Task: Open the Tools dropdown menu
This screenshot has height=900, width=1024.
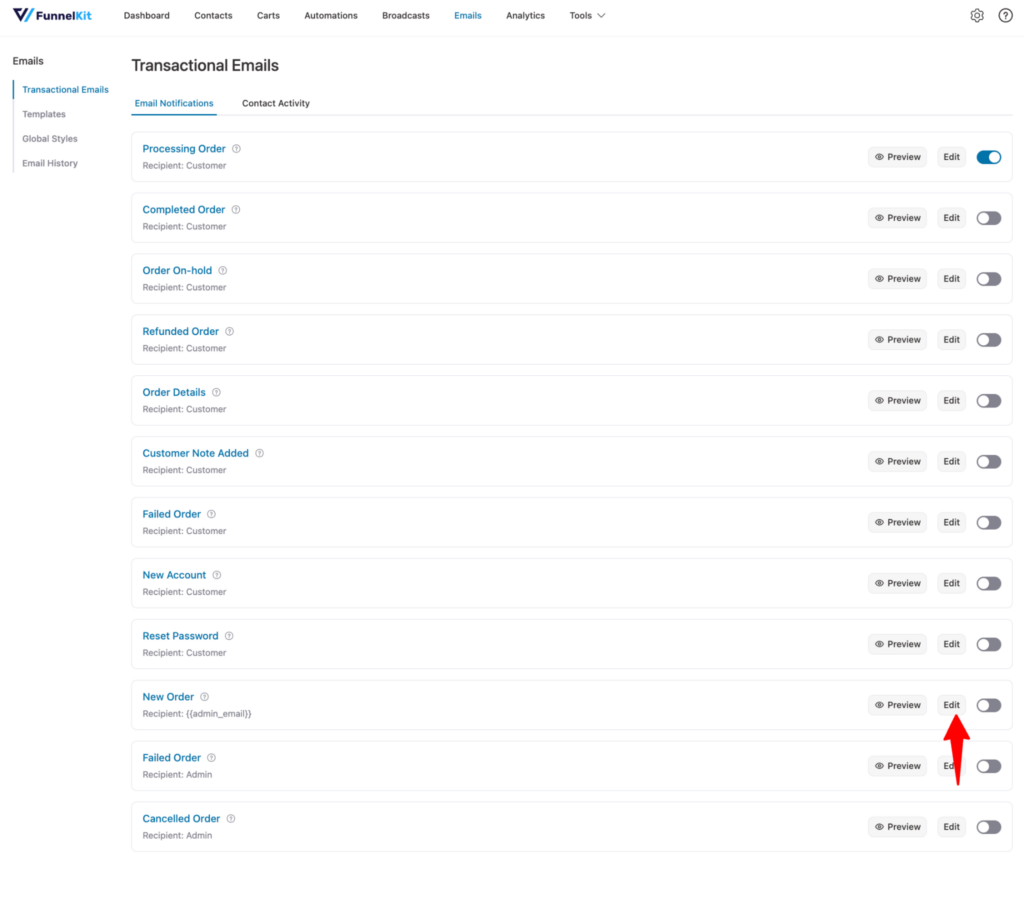Action: pos(587,15)
